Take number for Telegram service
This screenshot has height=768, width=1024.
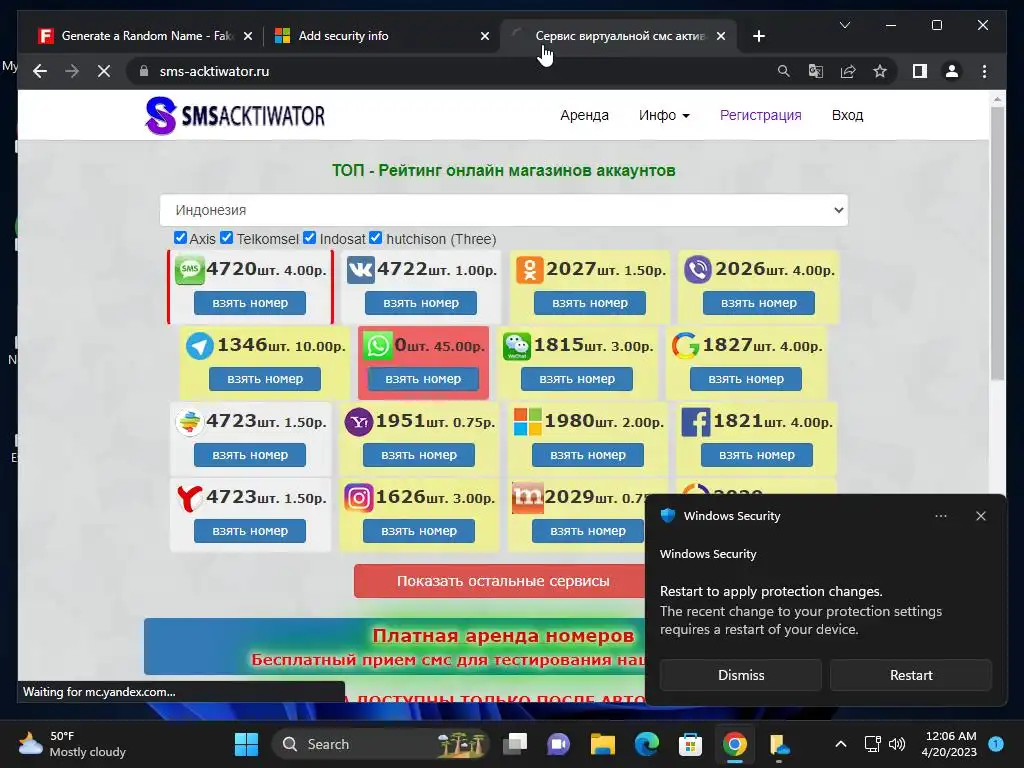tap(265, 379)
